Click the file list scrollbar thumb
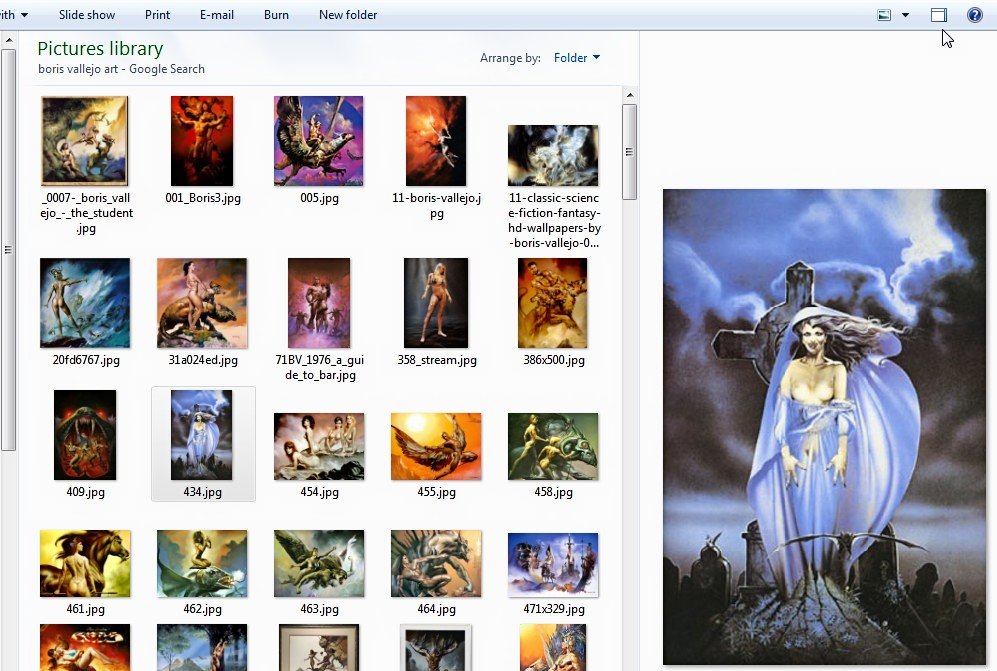Image resolution: width=997 pixels, height=671 pixels. click(629, 152)
